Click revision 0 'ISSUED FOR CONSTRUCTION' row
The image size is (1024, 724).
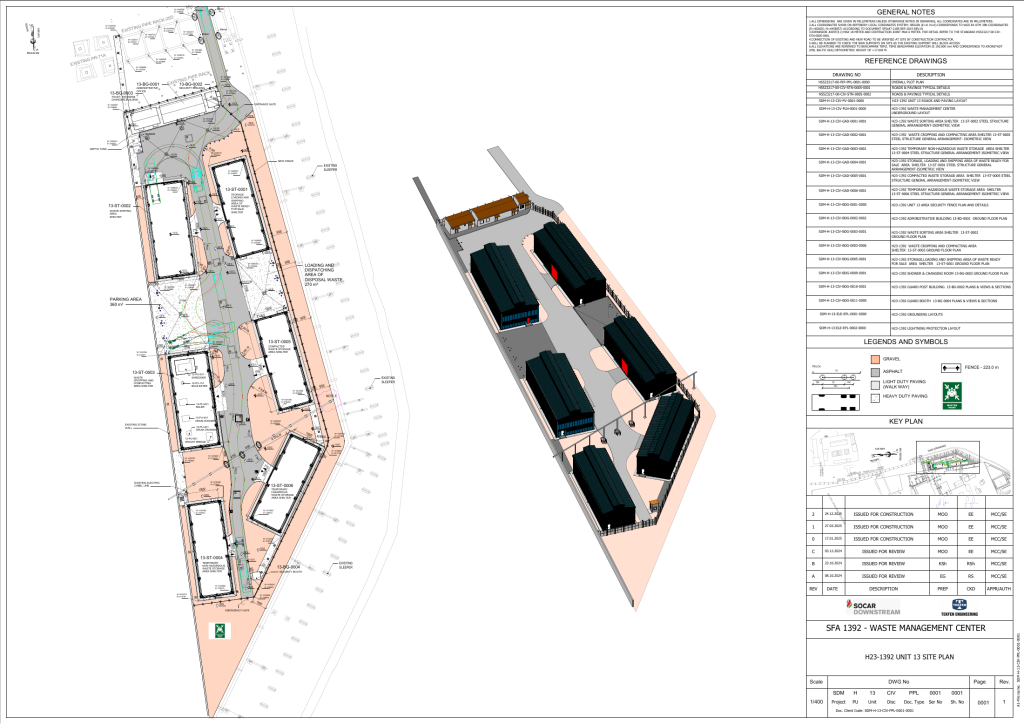(x=908, y=539)
